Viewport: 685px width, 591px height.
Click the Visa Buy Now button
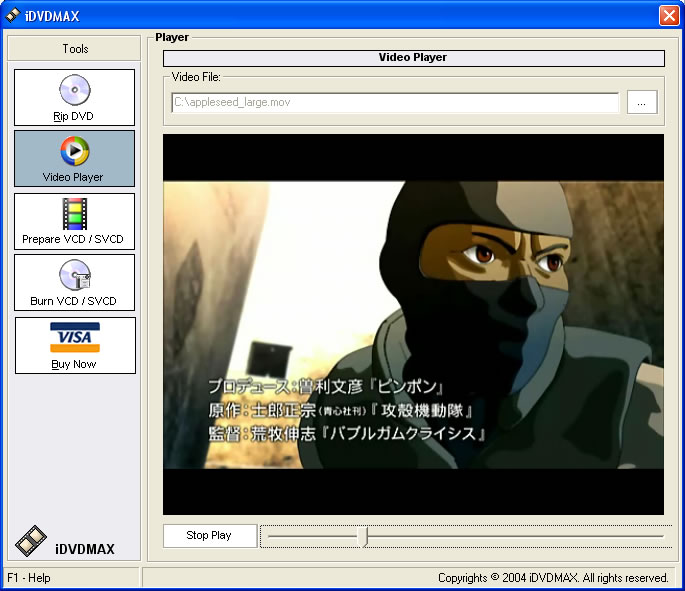point(75,346)
